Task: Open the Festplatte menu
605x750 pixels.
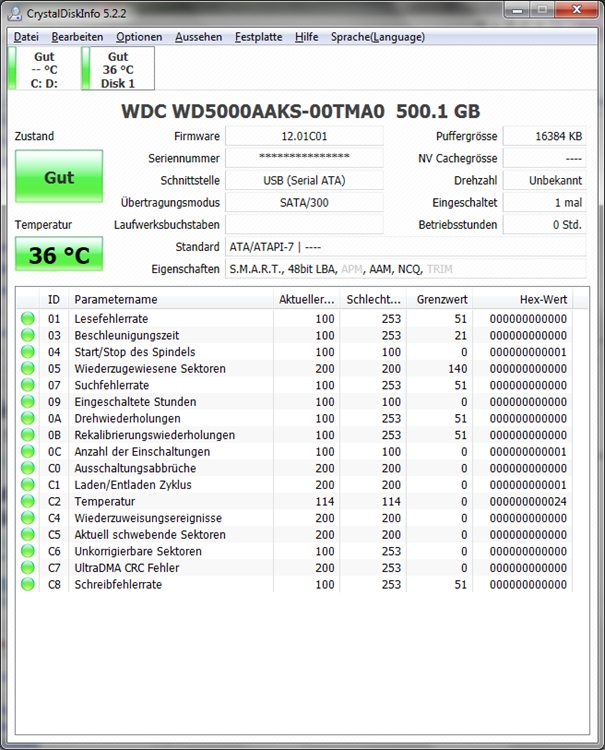Action: (x=258, y=37)
